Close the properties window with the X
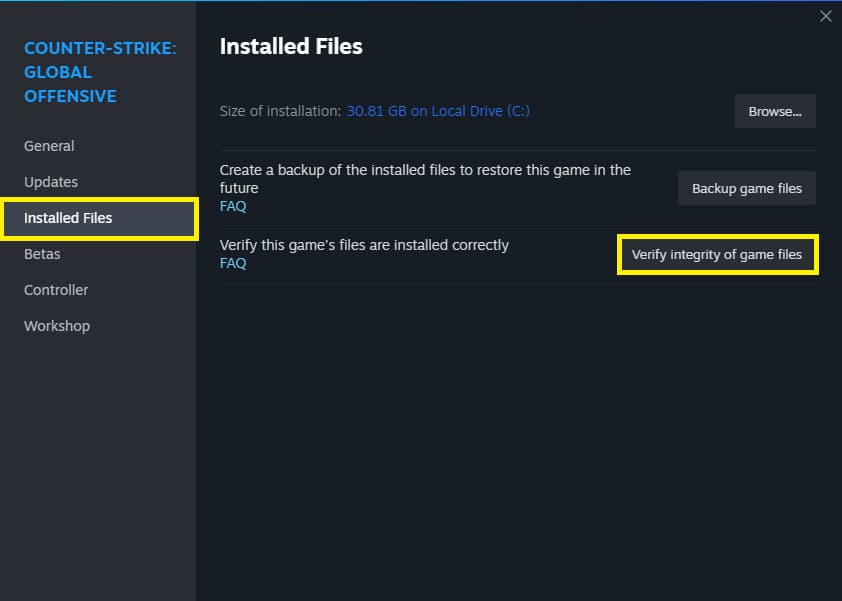The image size is (842, 601). click(825, 16)
